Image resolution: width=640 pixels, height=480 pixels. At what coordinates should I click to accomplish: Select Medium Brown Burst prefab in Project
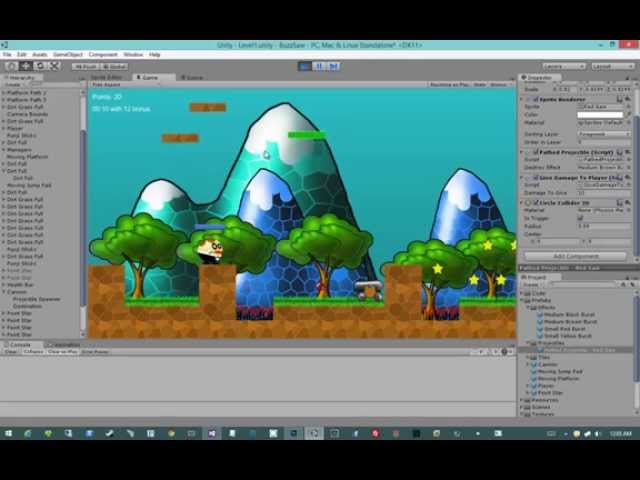[x=570, y=322]
